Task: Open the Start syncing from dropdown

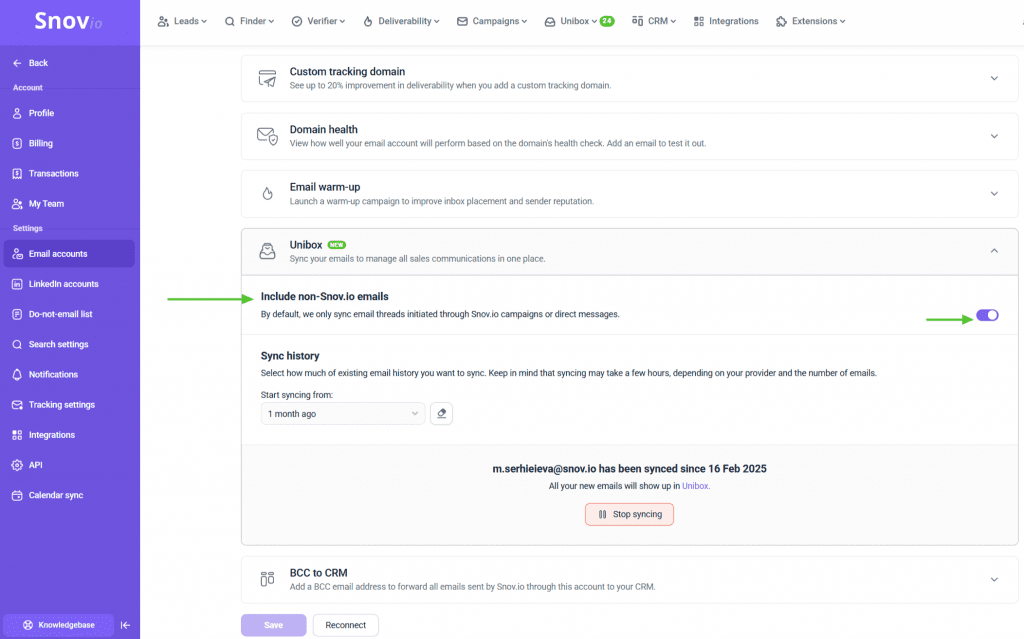Action: click(x=342, y=413)
